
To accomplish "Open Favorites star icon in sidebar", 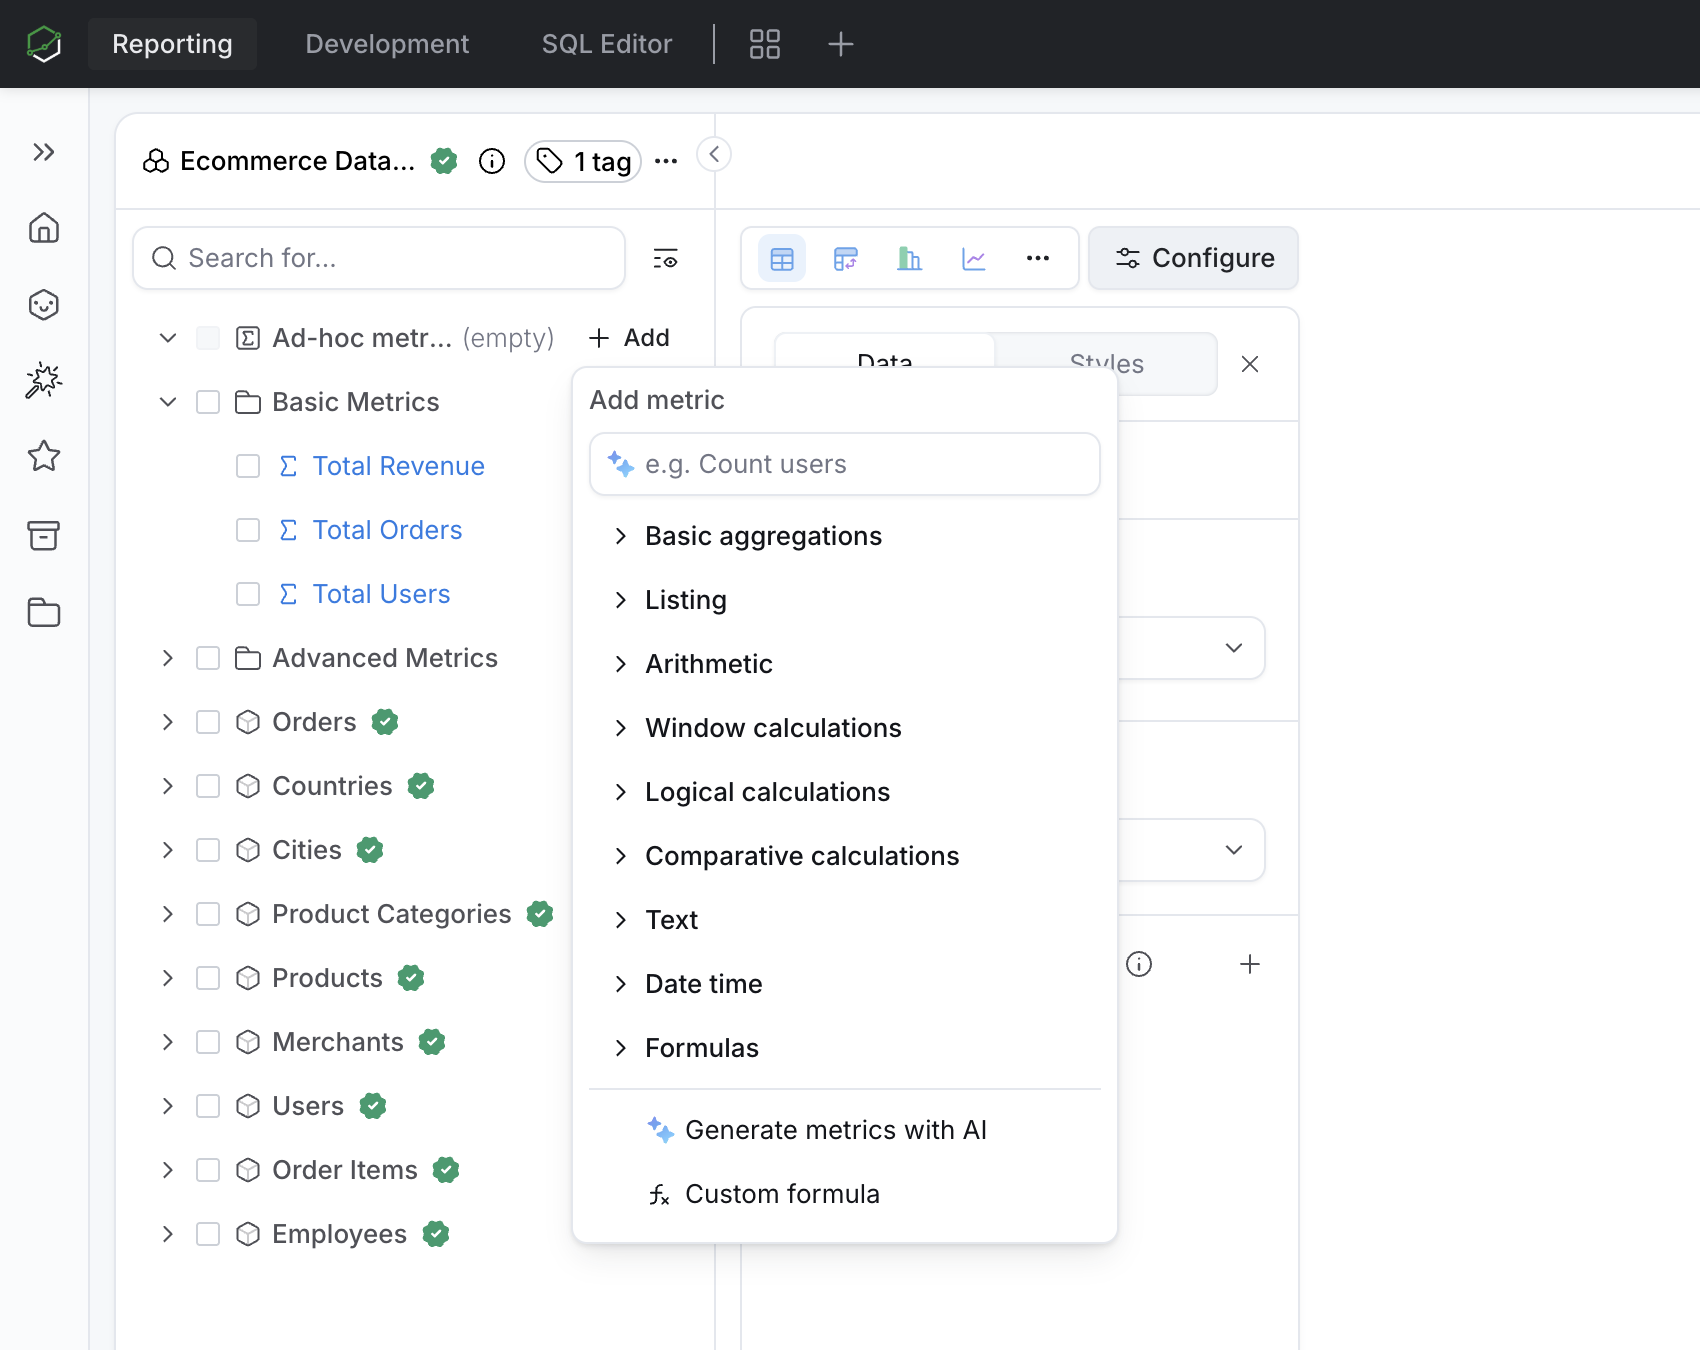I will click(44, 456).
